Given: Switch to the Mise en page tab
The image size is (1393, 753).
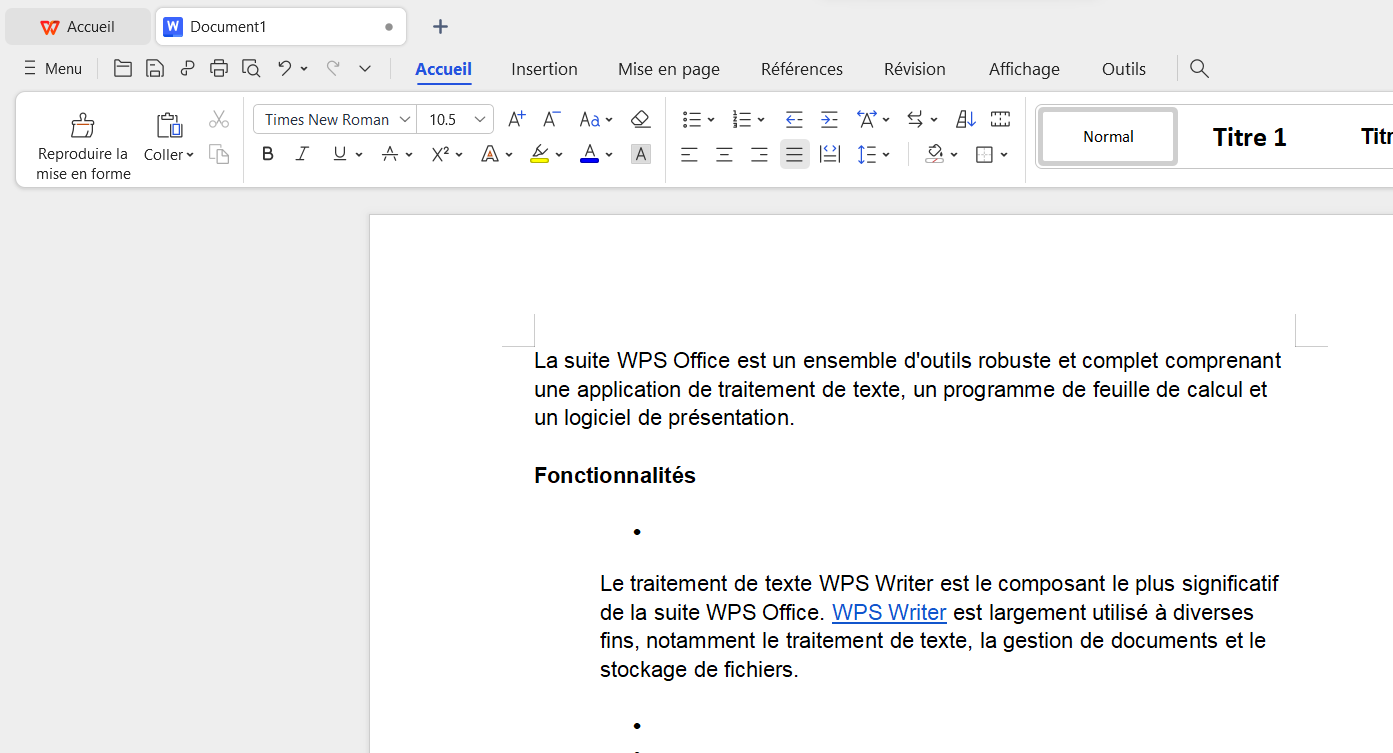Looking at the screenshot, I should click(x=669, y=69).
